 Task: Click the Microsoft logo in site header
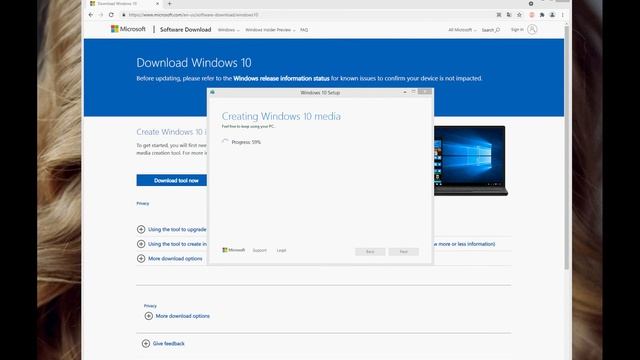pyautogui.click(x=128, y=29)
